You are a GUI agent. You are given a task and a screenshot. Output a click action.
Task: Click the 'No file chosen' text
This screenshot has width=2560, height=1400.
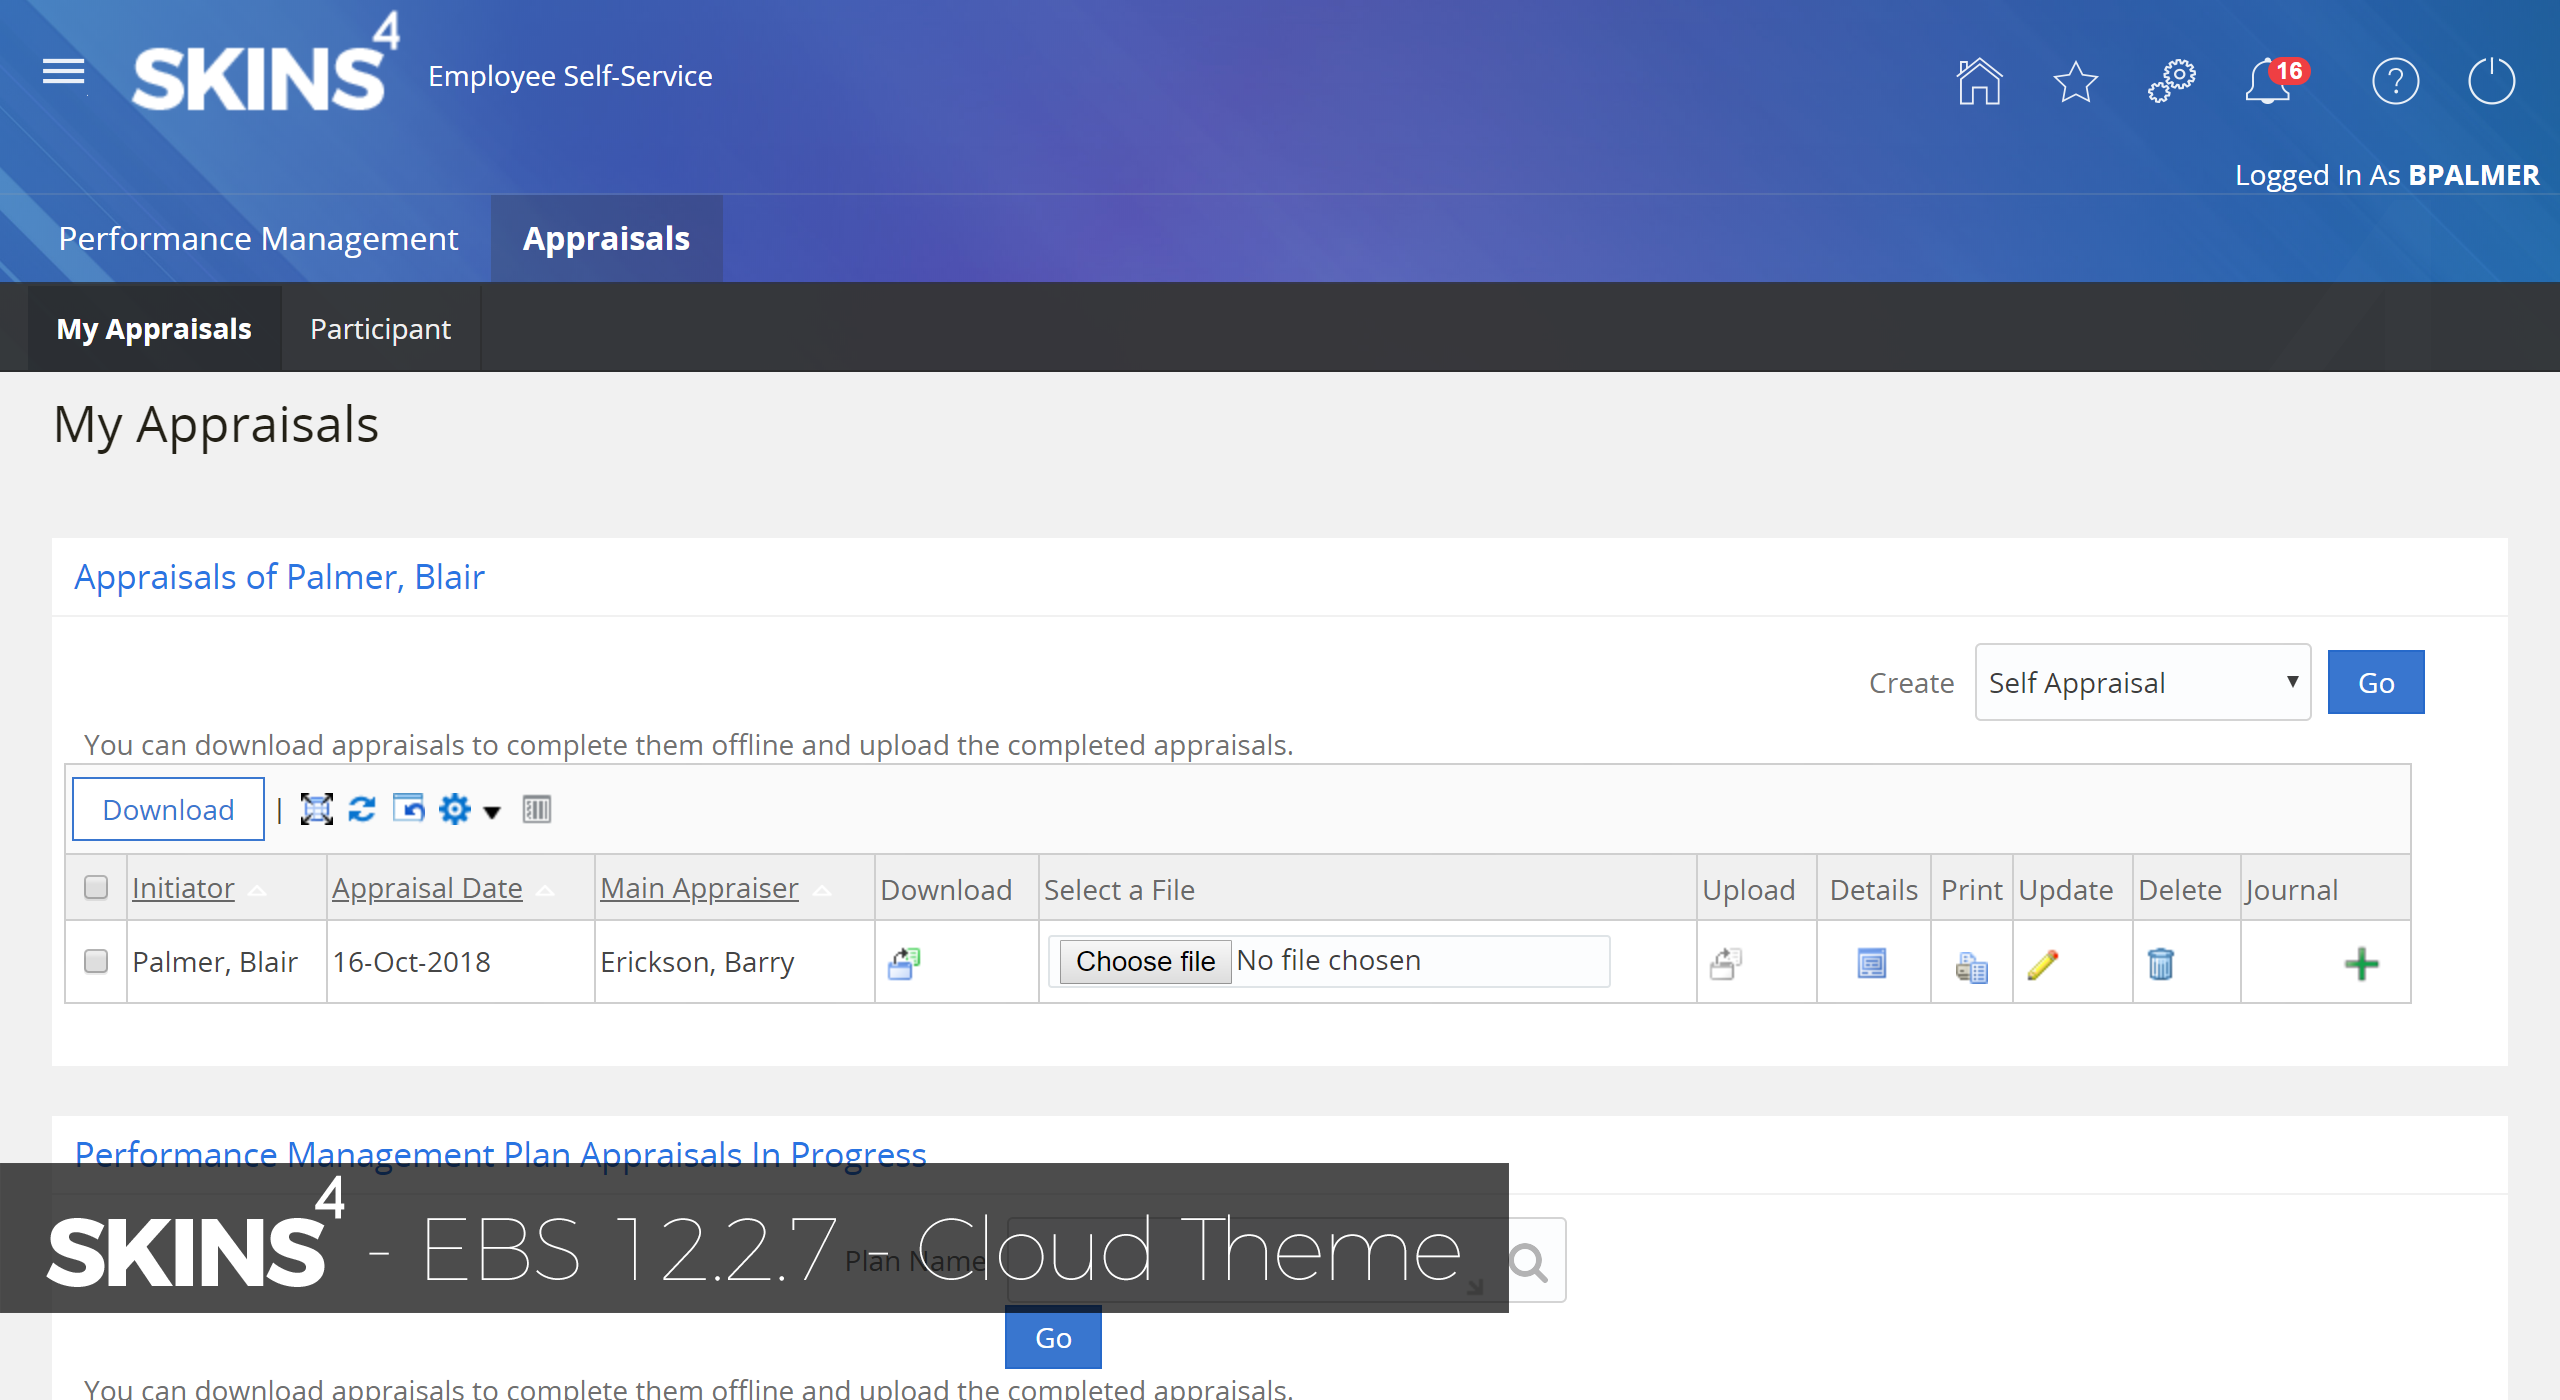(1328, 960)
